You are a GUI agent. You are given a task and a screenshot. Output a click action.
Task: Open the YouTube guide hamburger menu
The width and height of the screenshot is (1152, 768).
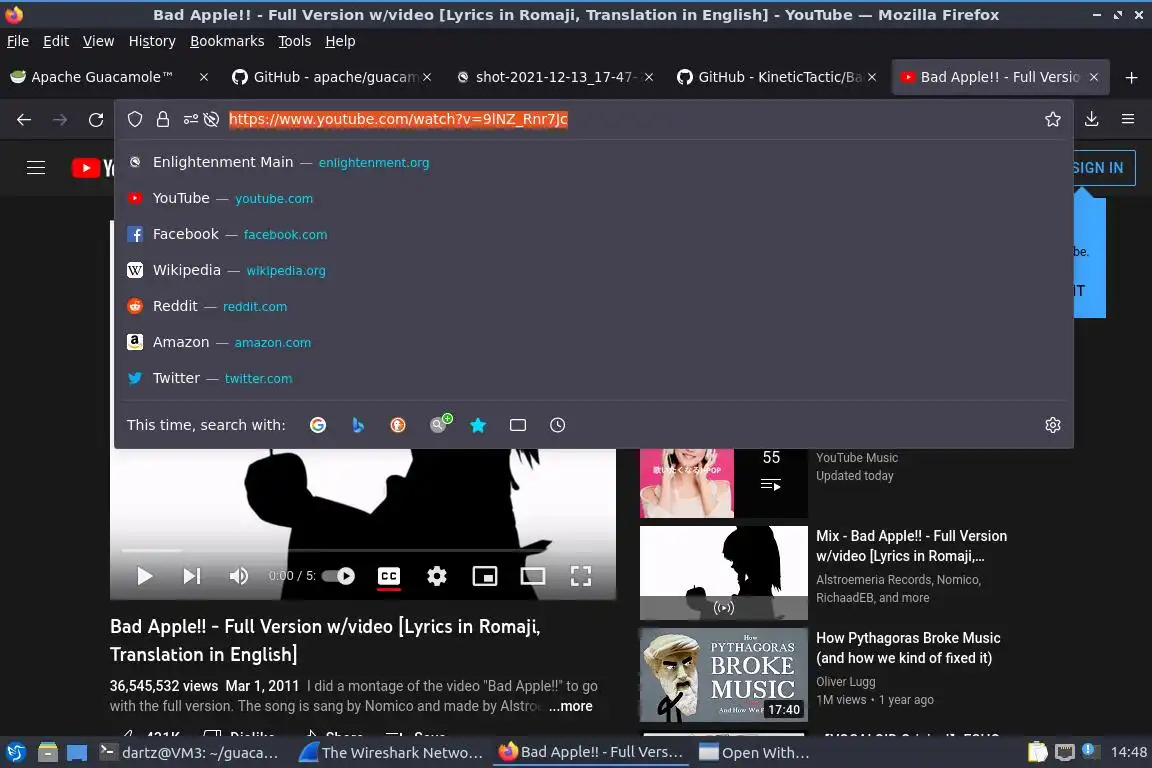[x=36, y=168]
